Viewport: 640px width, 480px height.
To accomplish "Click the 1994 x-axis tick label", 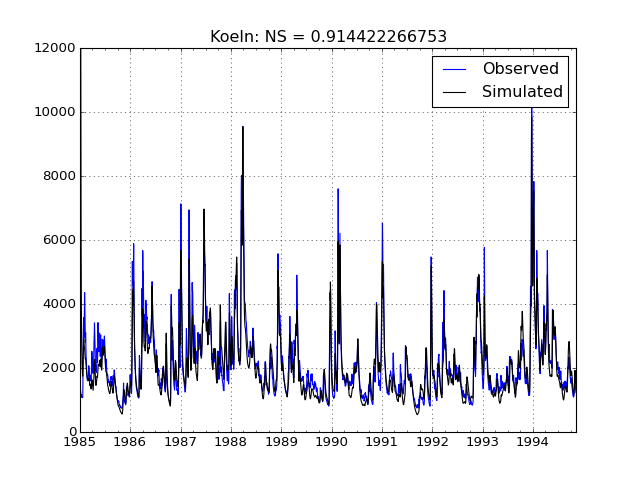I will click(533, 441).
